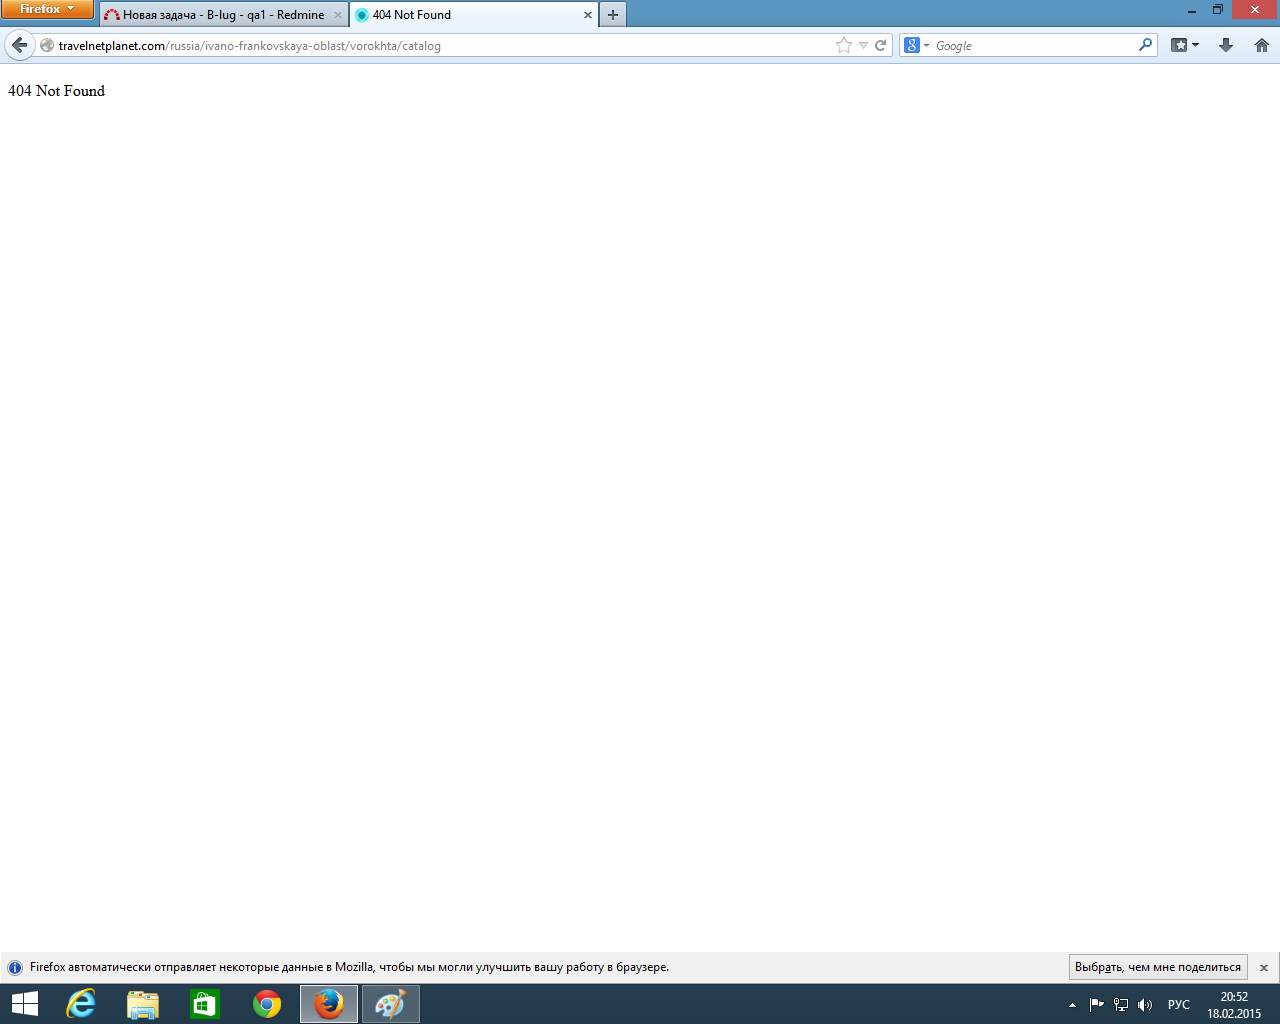Screen dimensions: 1280x1024
Task: Click 'Выбрать, чем мне поделиться' button
Action: (x=1157, y=967)
